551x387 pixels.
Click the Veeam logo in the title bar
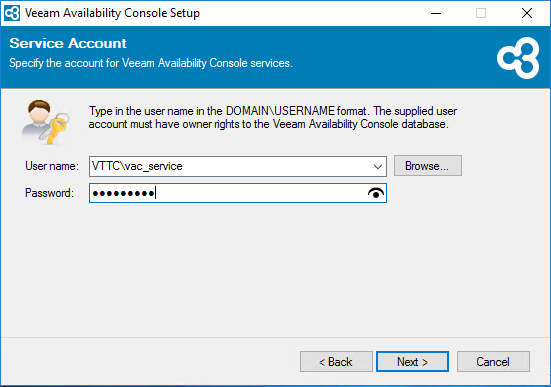(x=12, y=13)
